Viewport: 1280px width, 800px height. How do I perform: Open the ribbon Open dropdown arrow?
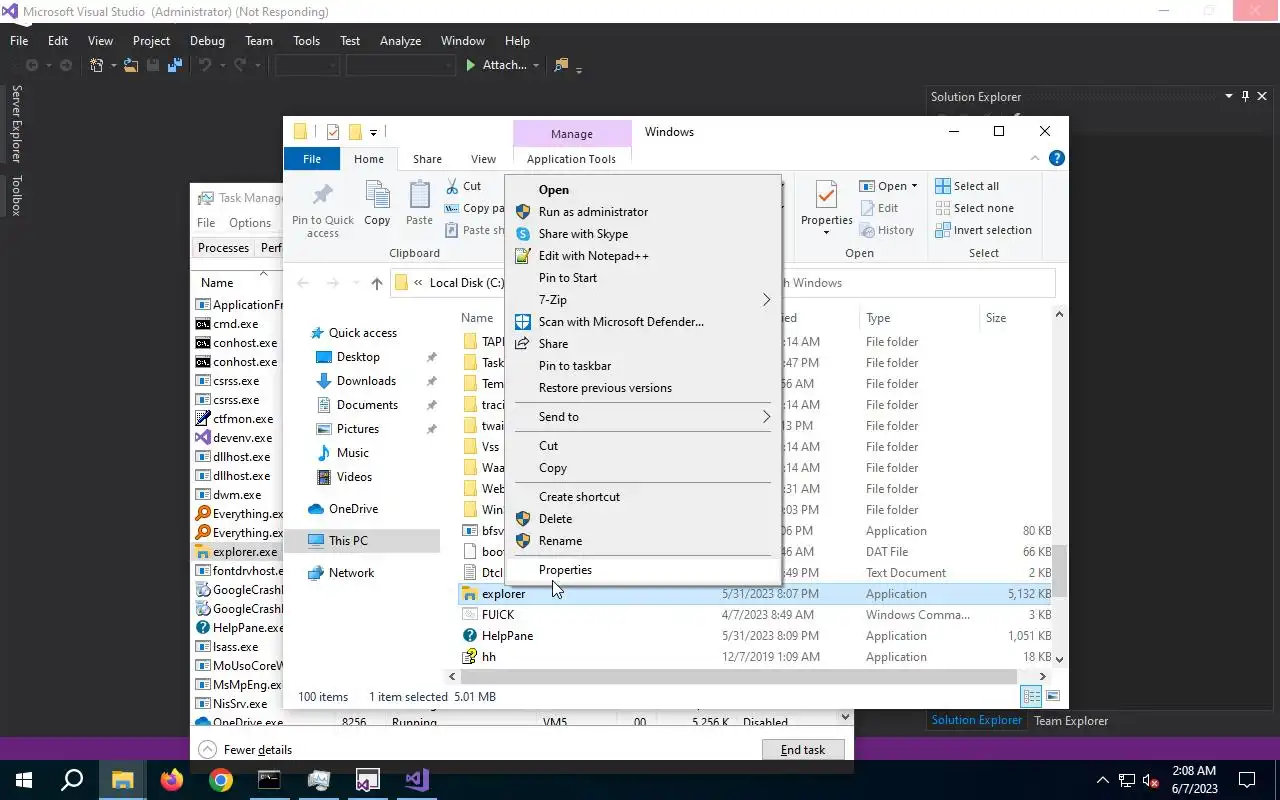click(915, 186)
